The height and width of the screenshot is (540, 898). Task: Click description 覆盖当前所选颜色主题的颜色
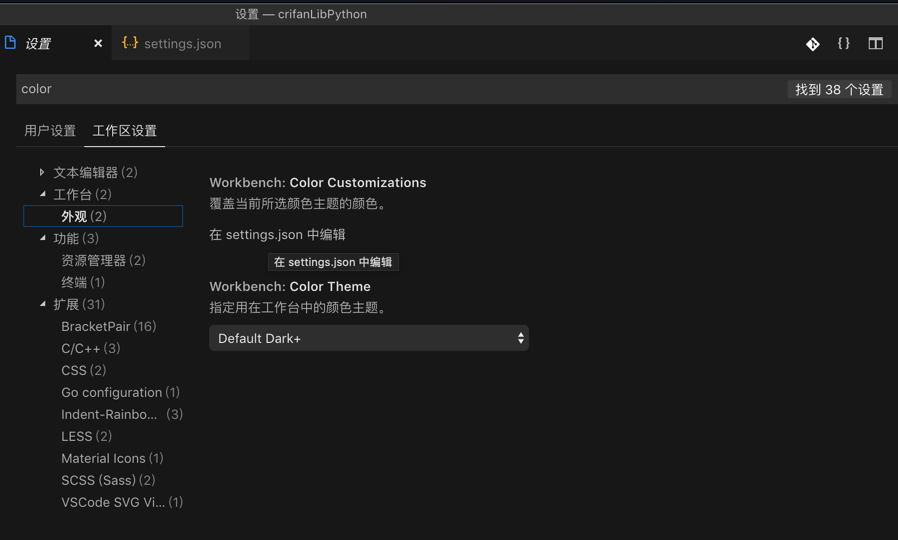[299, 204]
